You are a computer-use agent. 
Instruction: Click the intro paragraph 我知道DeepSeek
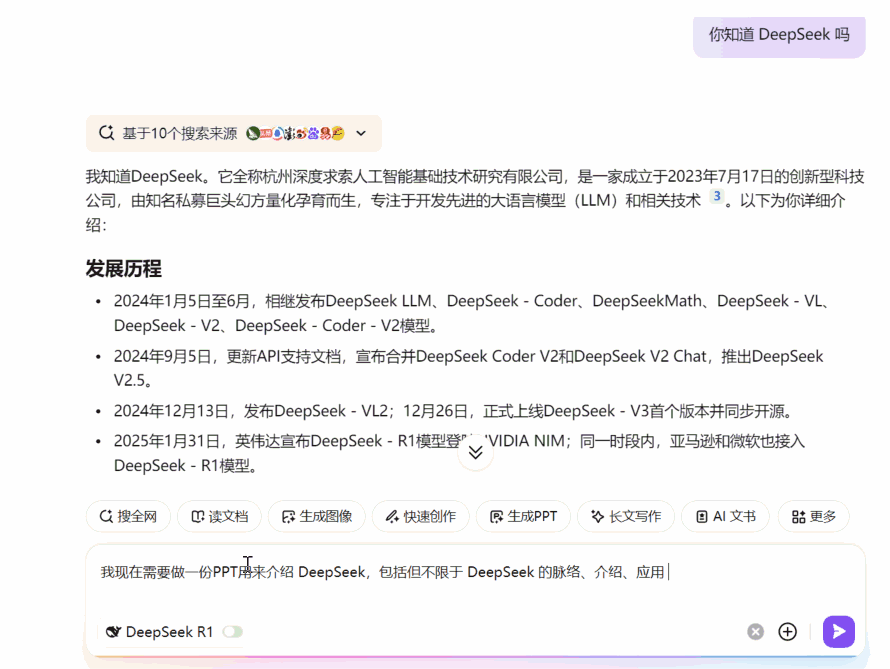pyautogui.click(x=475, y=200)
